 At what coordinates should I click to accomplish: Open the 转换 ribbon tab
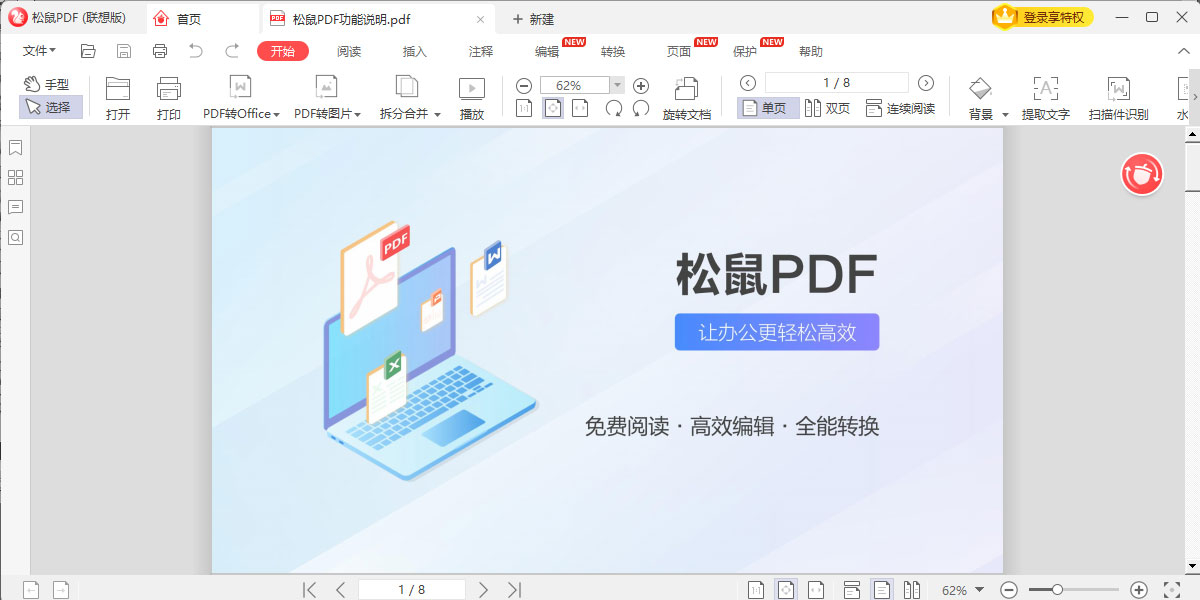613,52
